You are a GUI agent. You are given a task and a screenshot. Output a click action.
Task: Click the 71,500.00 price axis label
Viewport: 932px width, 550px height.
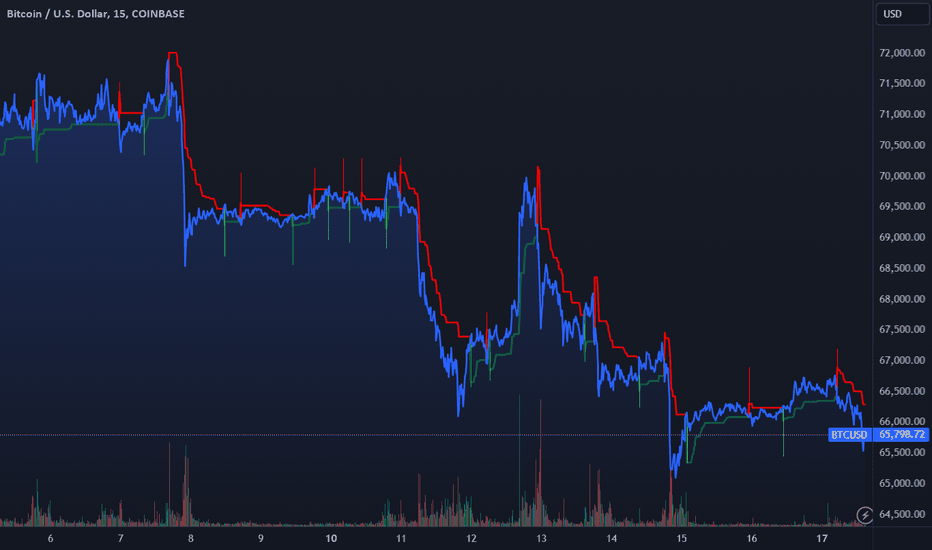pyautogui.click(x=902, y=83)
